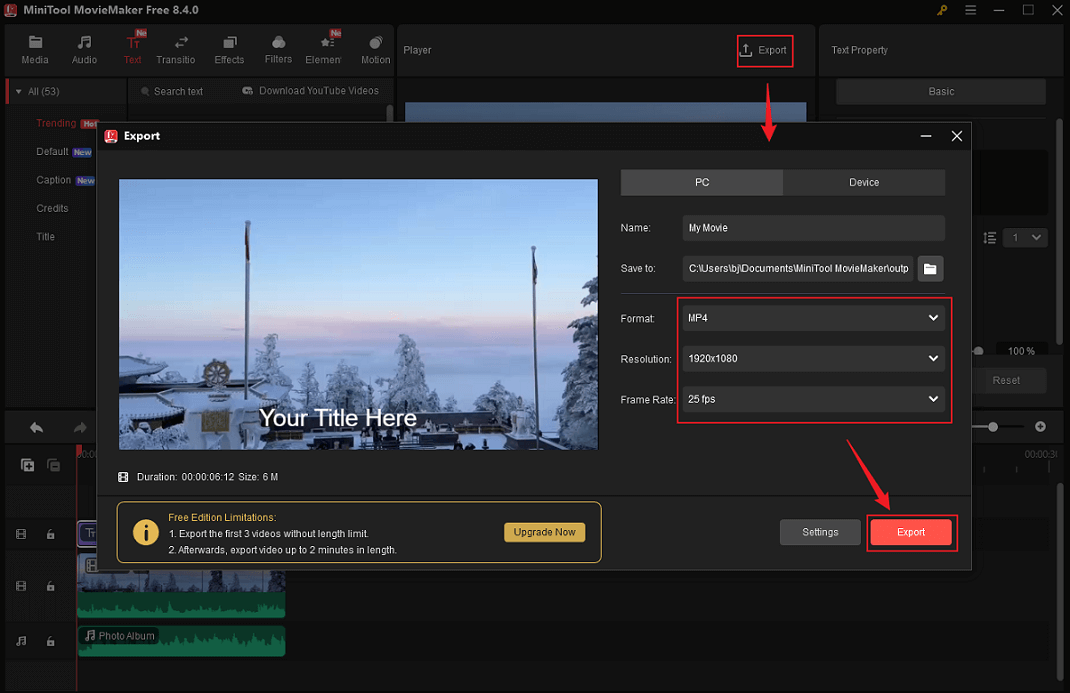
Task: Click the Upgrade Now button
Action: click(x=544, y=532)
